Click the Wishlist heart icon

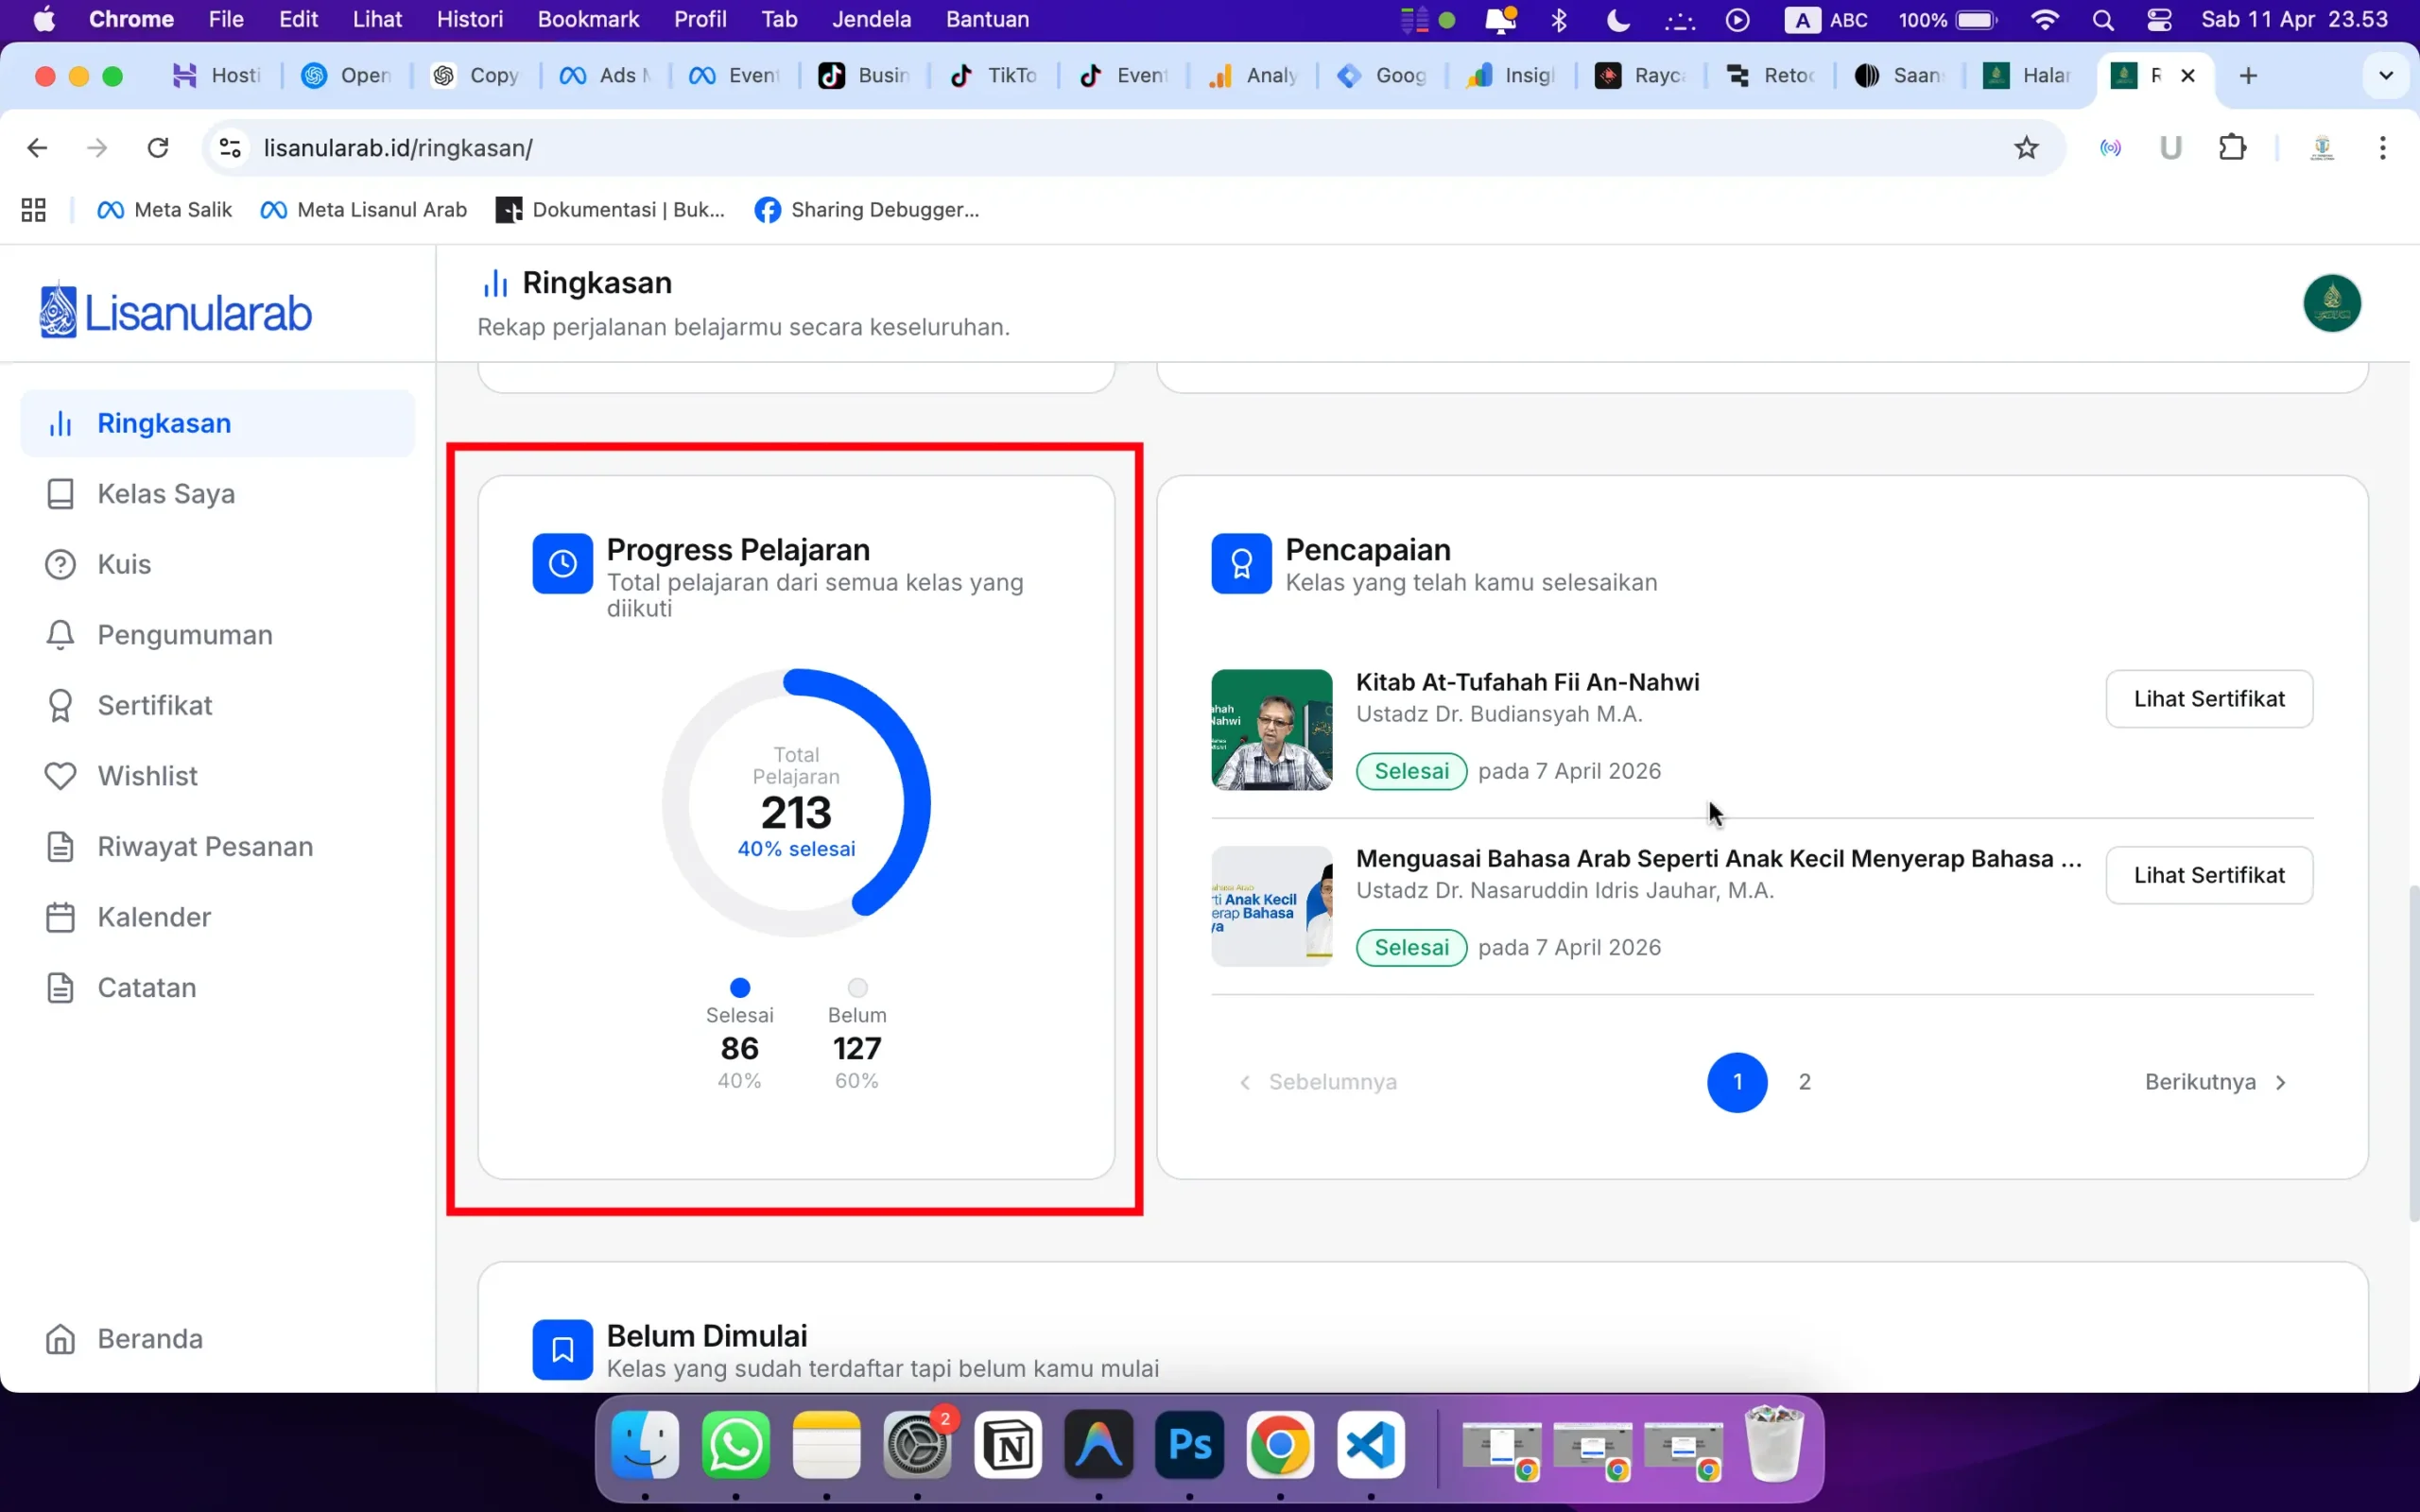(60, 775)
